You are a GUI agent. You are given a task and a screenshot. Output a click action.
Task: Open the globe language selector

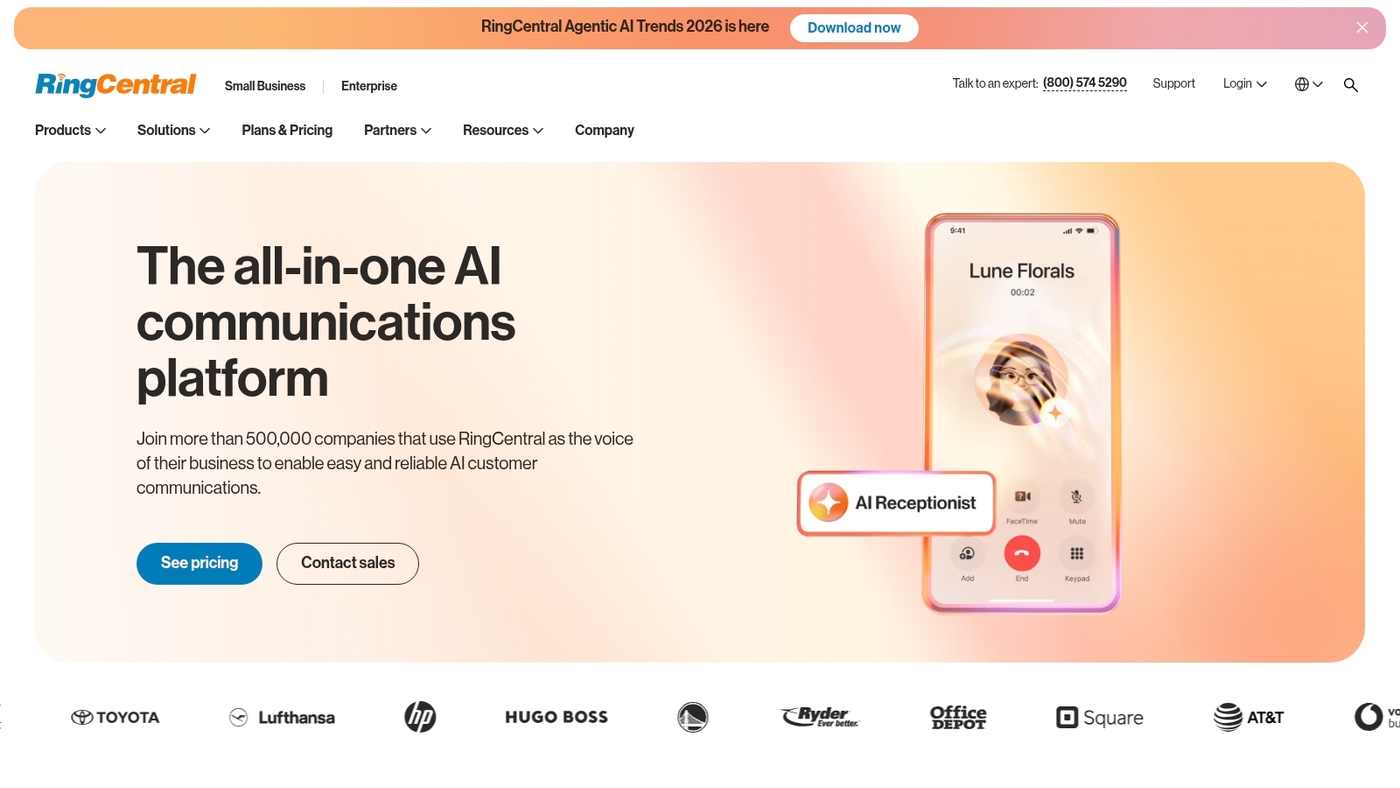(x=1308, y=84)
